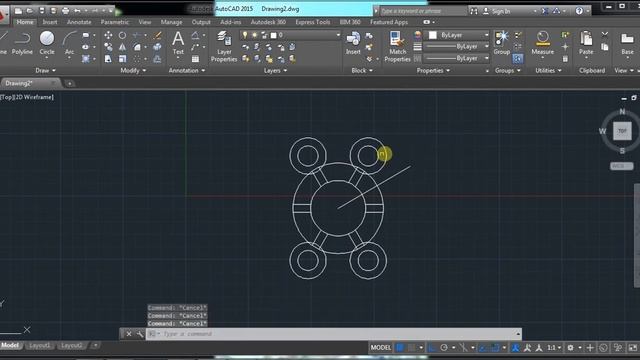
Task: Select the Polyline tool
Action: 22,43
